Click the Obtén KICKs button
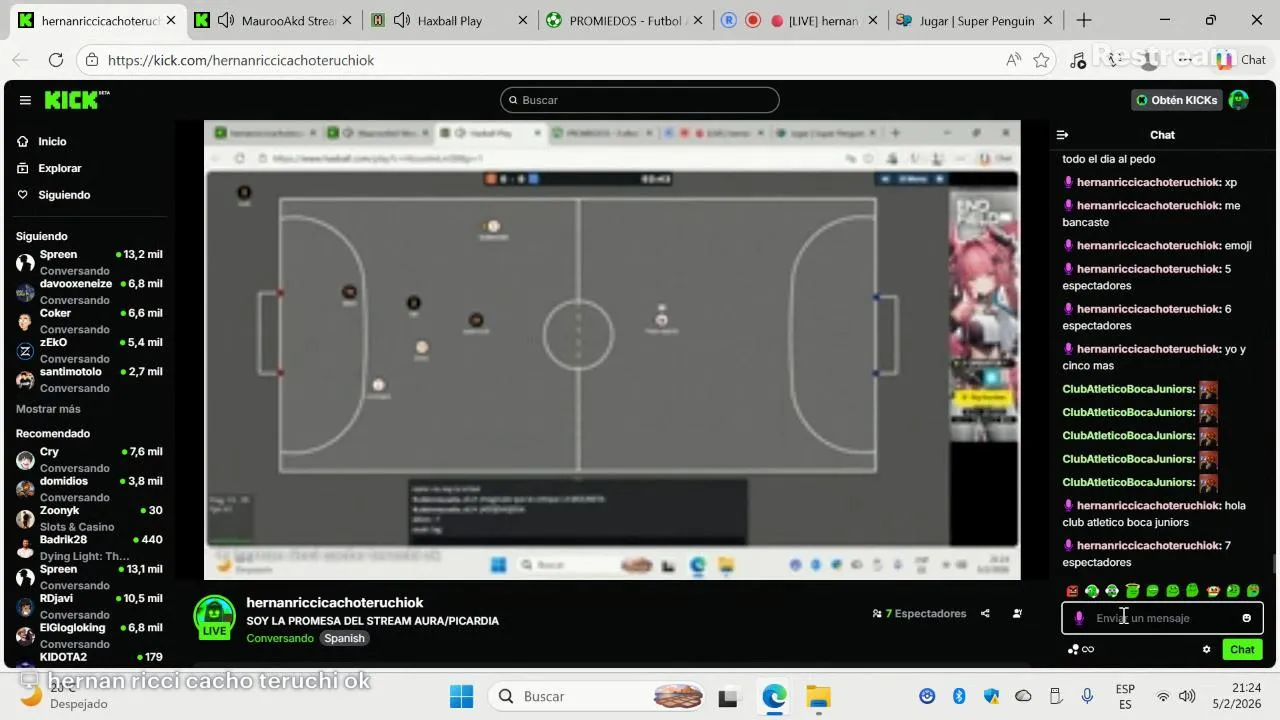The width and height of the screenshot is (1280, 720). click(1177, 100)
